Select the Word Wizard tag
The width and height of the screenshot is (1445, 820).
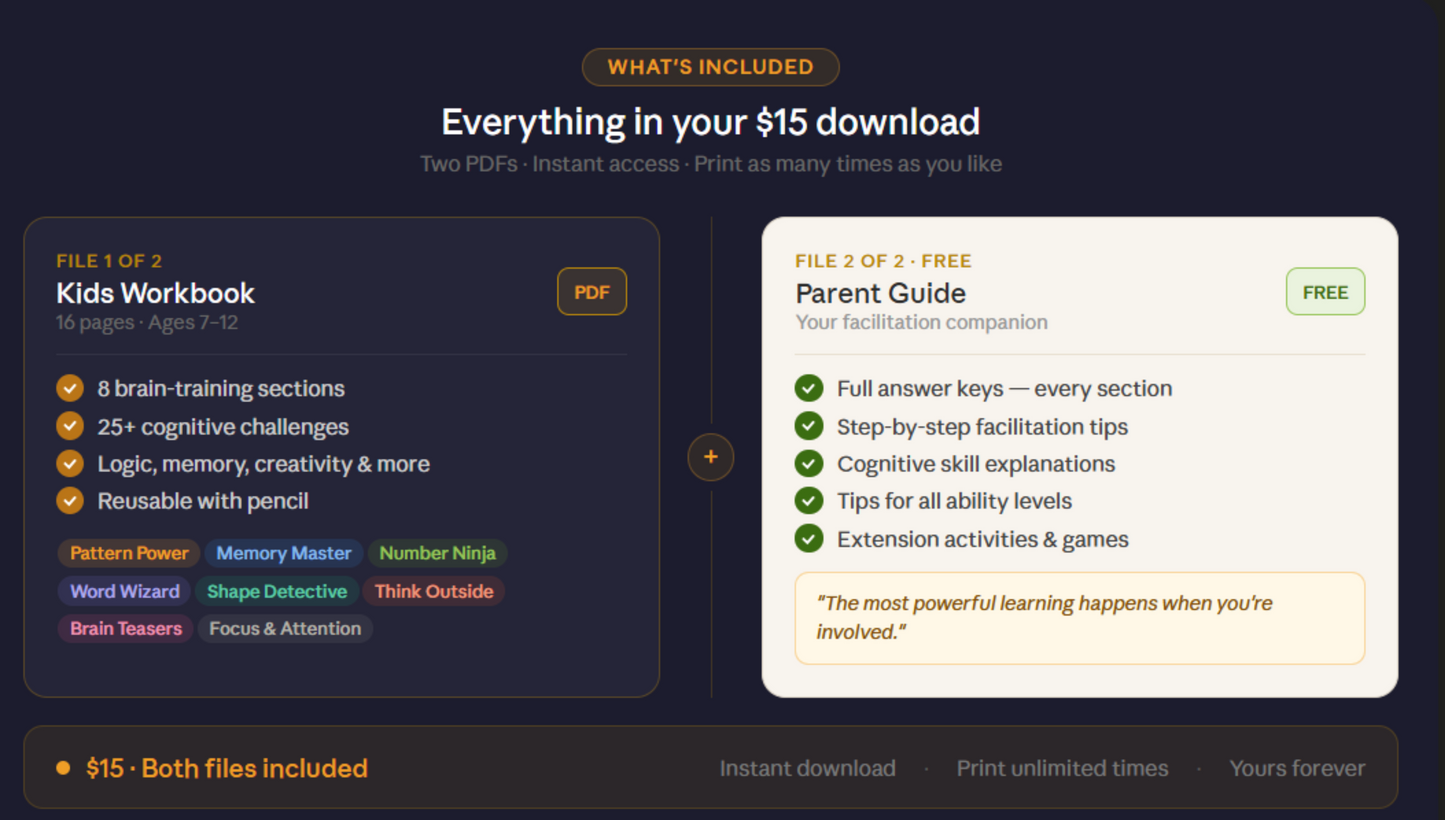coord(125,591)
